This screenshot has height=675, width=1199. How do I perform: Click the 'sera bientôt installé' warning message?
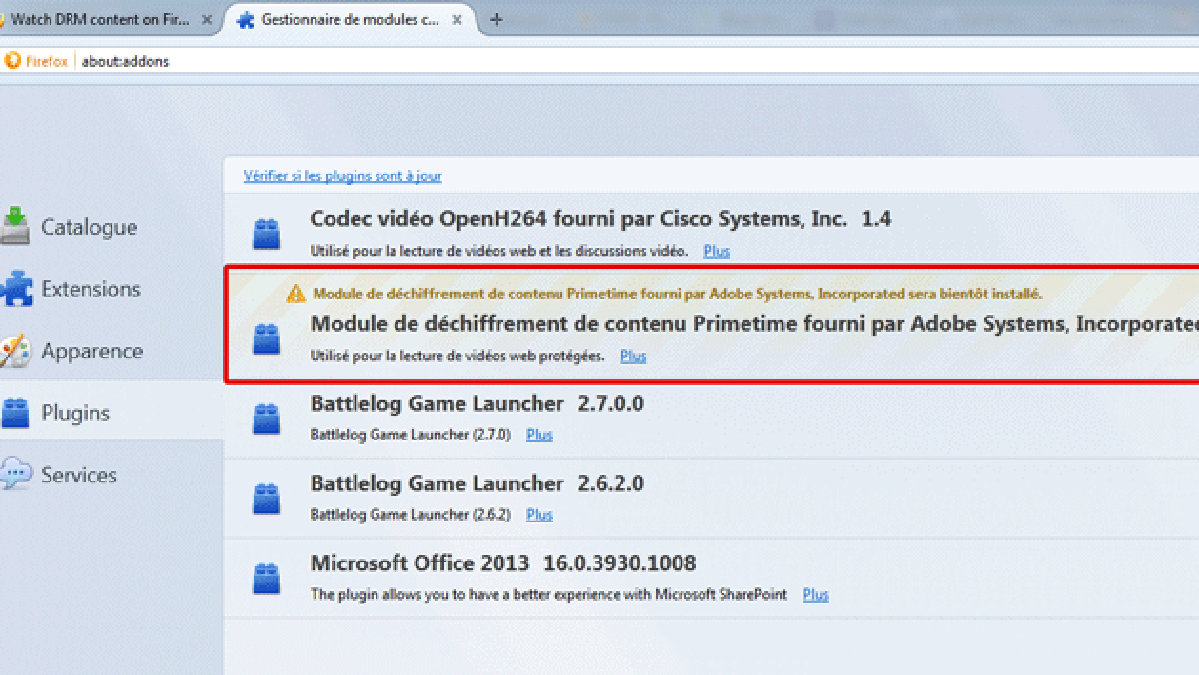tap(677, 294)
